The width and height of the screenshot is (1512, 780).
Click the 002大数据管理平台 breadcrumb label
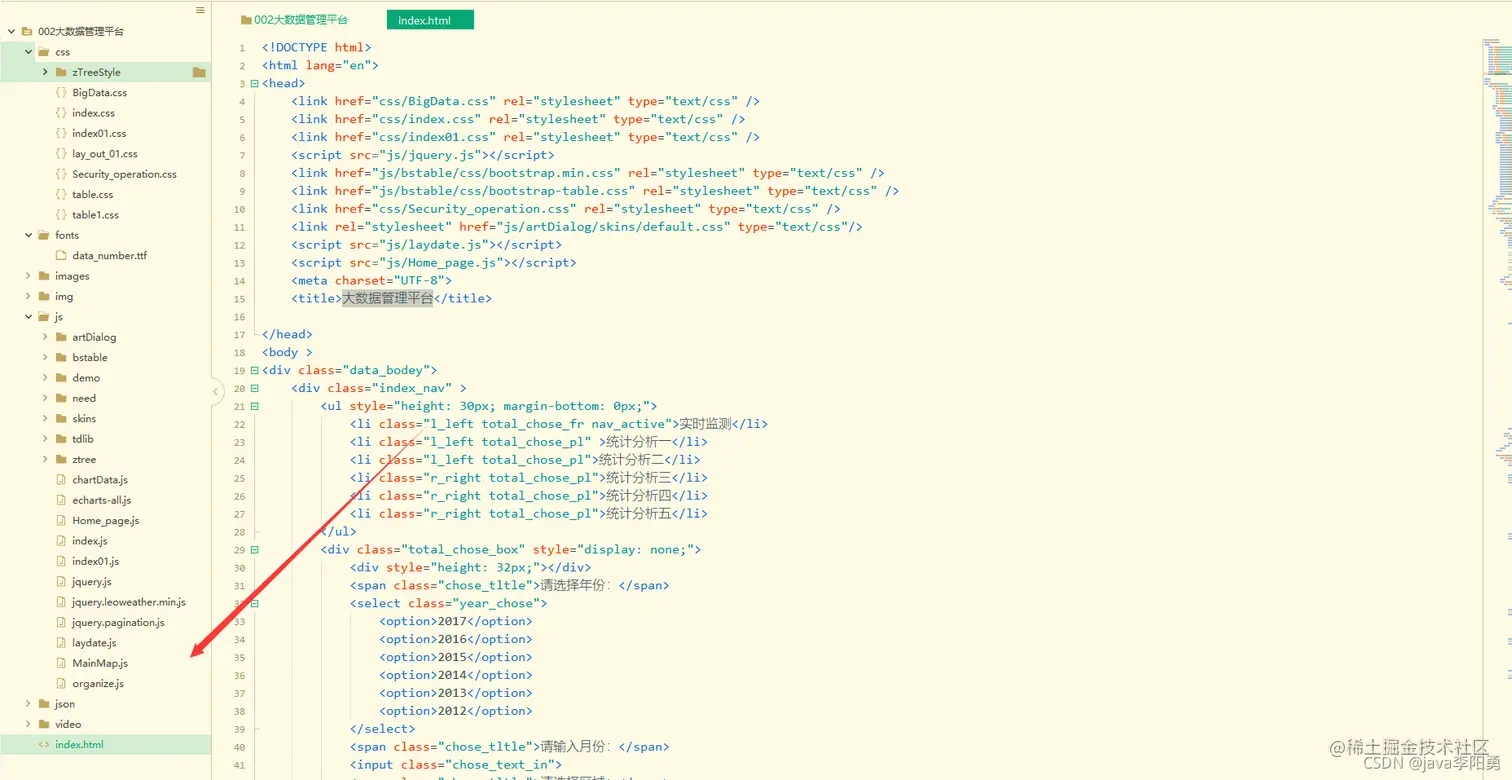pyautogui.click(x=301, y=20)
